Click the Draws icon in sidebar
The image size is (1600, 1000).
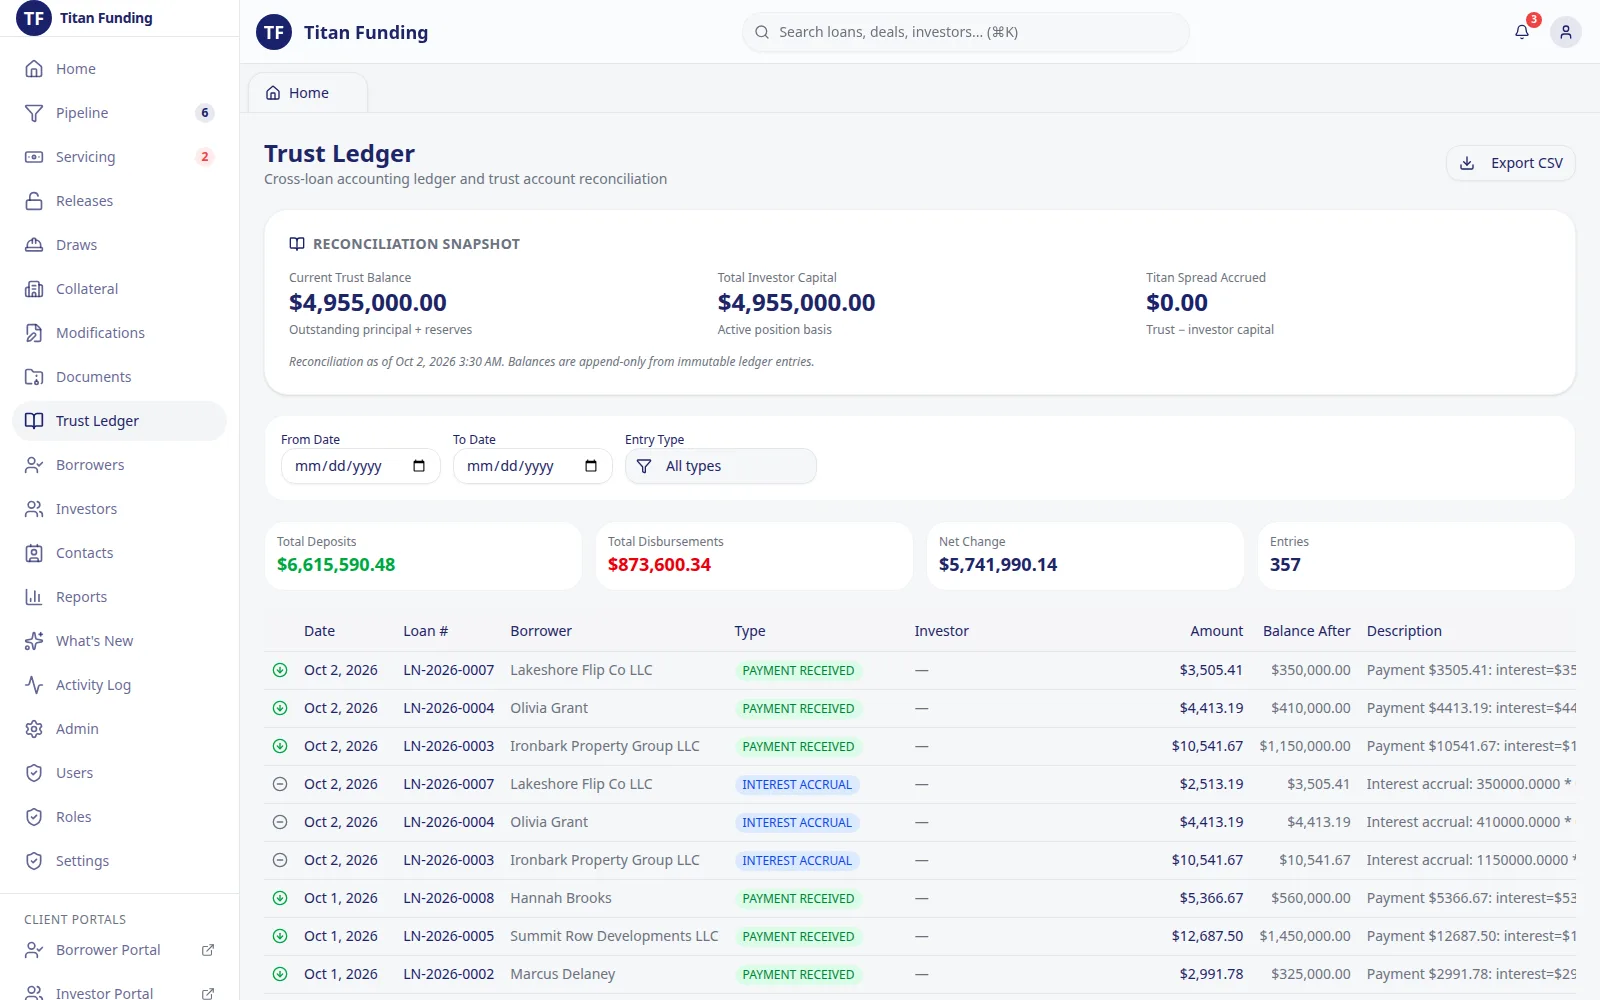[x=34, y=245]
